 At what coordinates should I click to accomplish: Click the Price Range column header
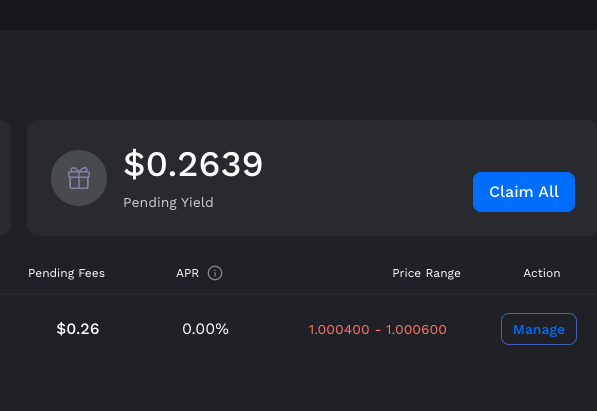point(426,273)
